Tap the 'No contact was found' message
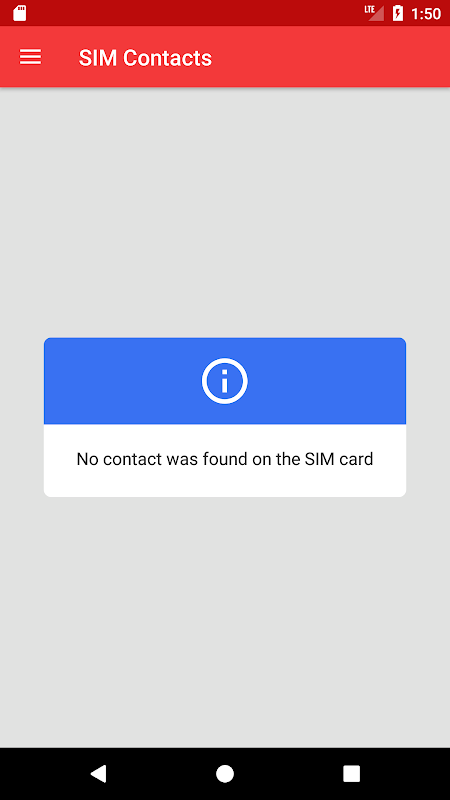This screenshot has height=800, width=450. 224,459
